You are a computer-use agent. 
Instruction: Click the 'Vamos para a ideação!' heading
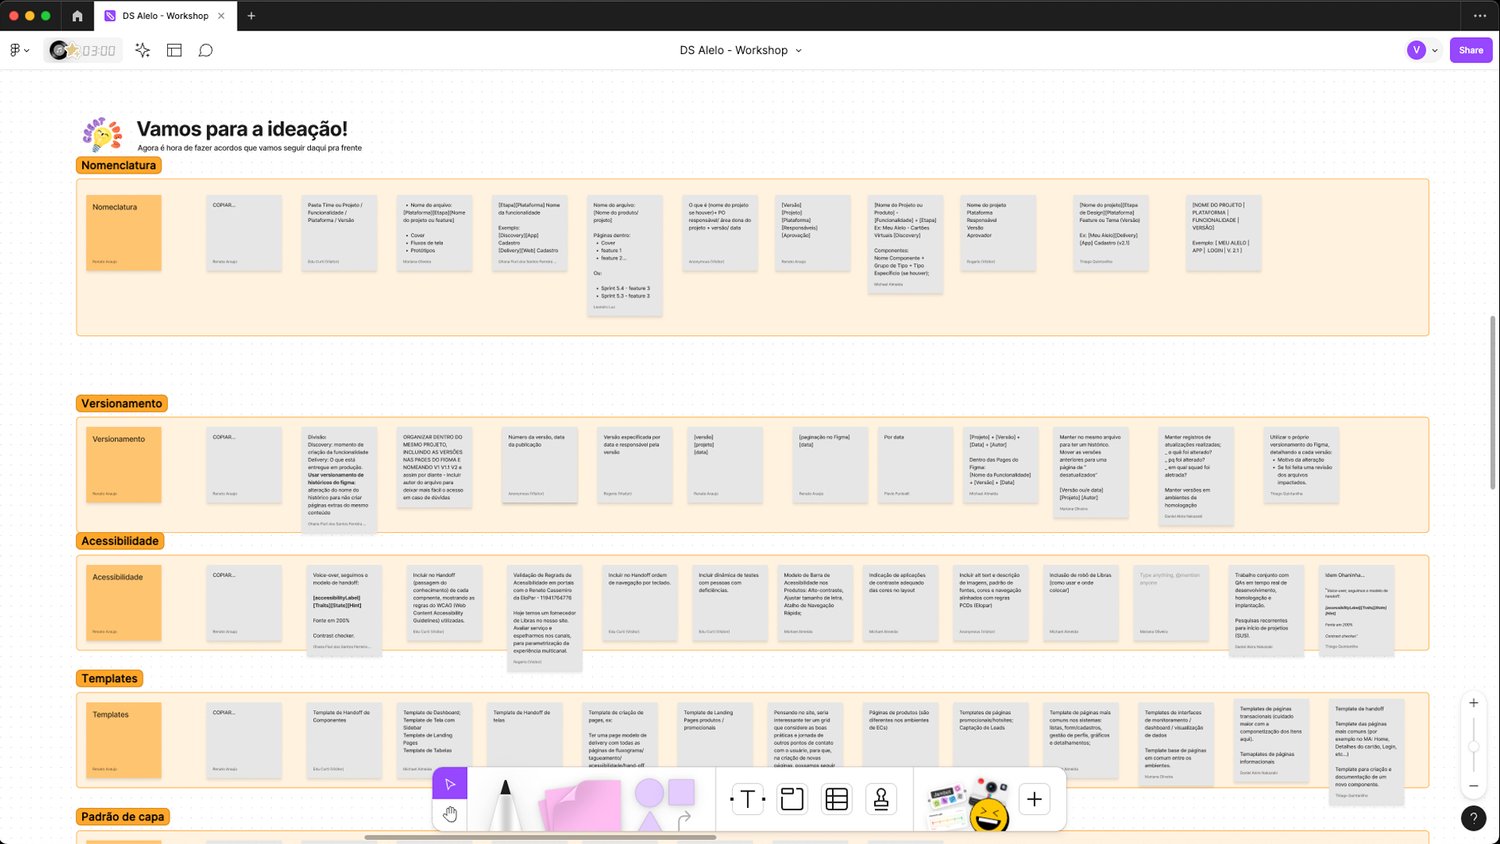pos(242,129)
